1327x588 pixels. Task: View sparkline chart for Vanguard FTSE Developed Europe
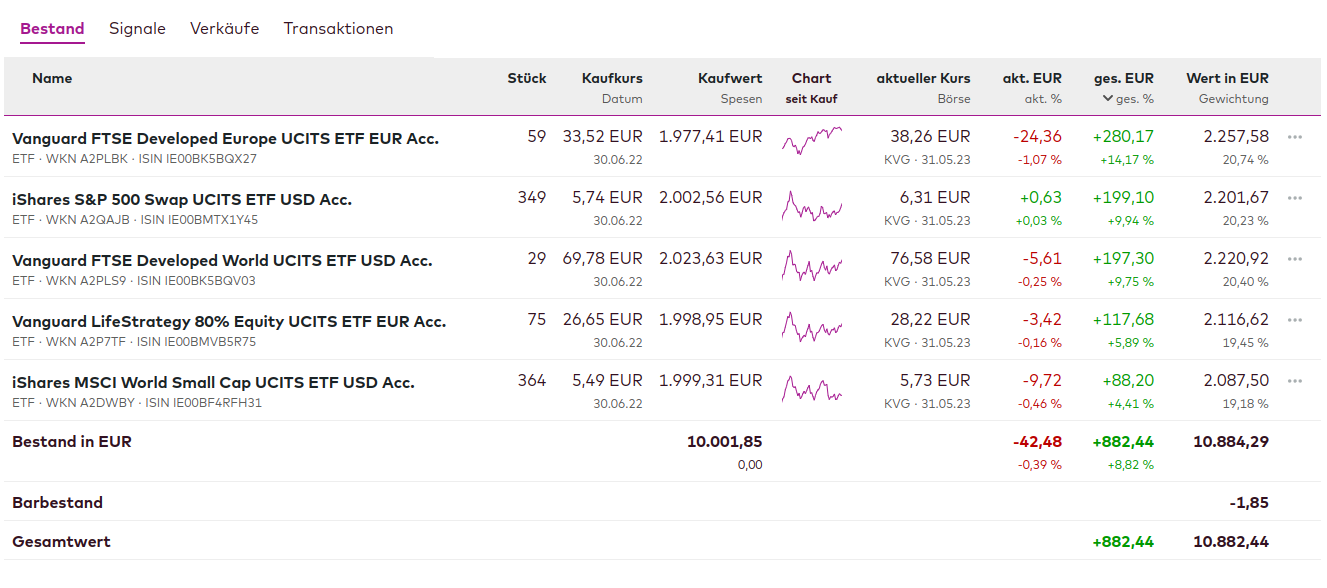812,142
